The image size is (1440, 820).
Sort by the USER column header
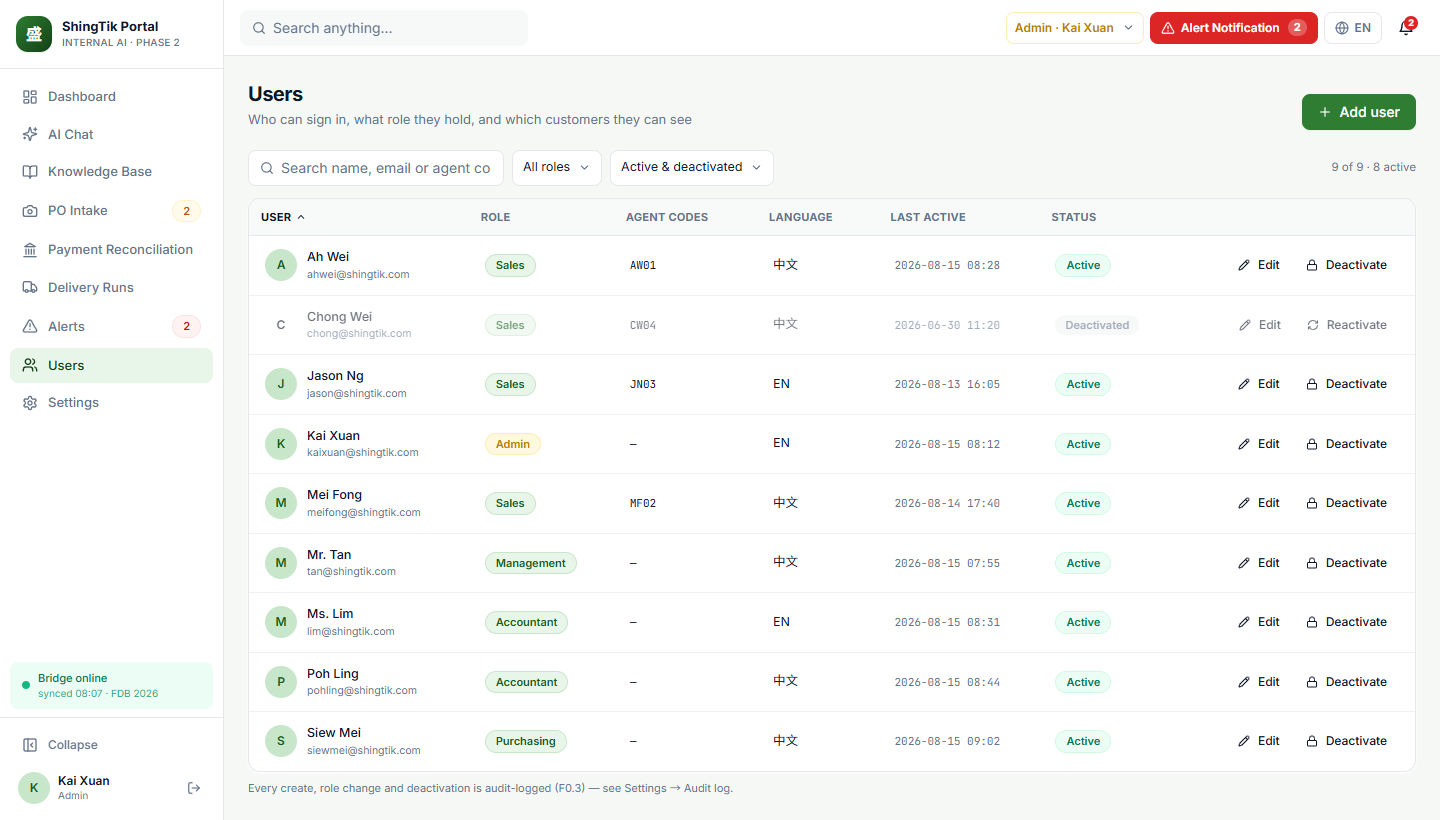283,217
